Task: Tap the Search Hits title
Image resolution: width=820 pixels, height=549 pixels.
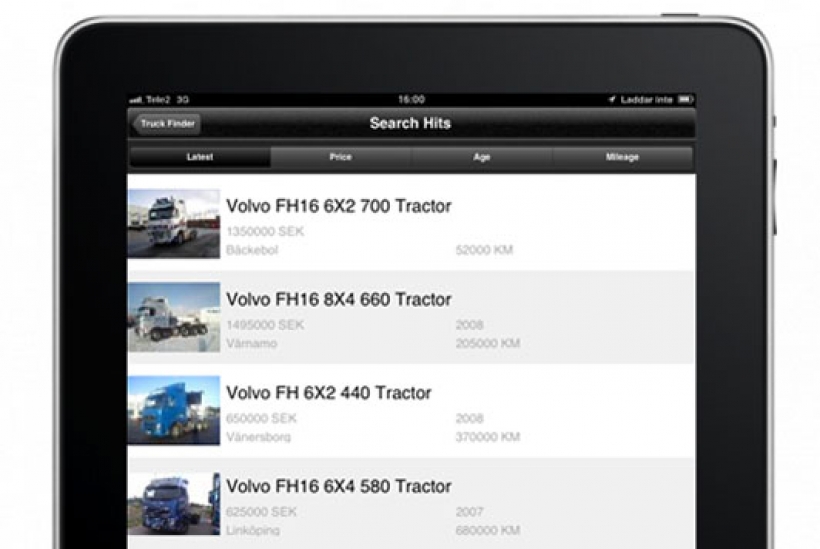Action: pos(410,123)
